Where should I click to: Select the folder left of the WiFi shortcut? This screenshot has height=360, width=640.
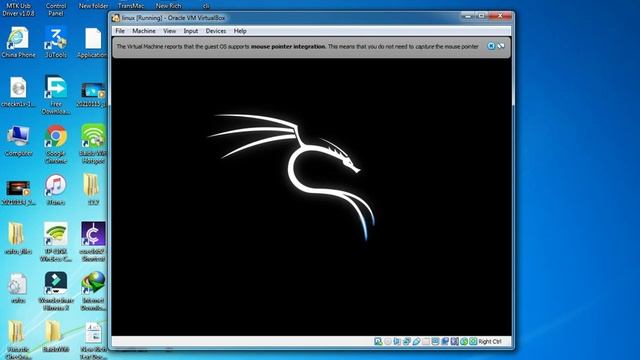(x=17, y=238)
